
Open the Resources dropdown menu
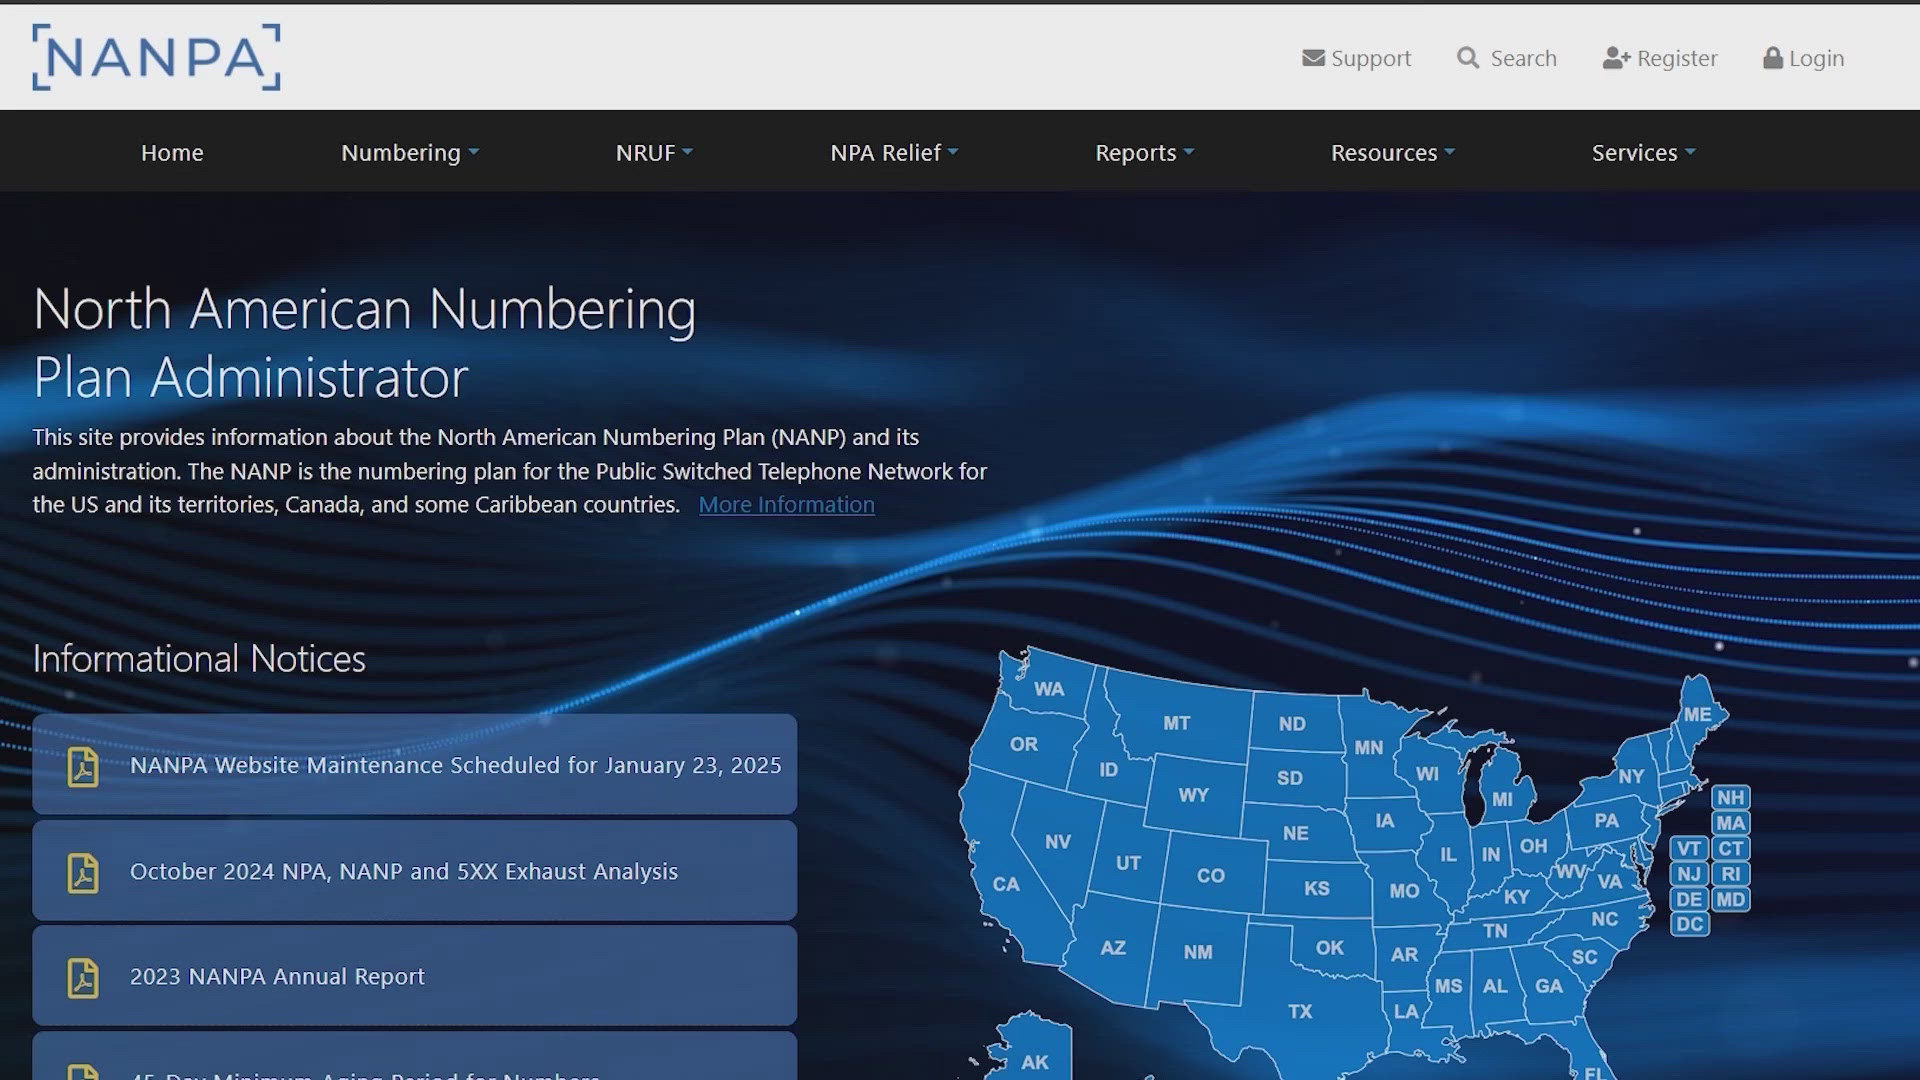1392,153
